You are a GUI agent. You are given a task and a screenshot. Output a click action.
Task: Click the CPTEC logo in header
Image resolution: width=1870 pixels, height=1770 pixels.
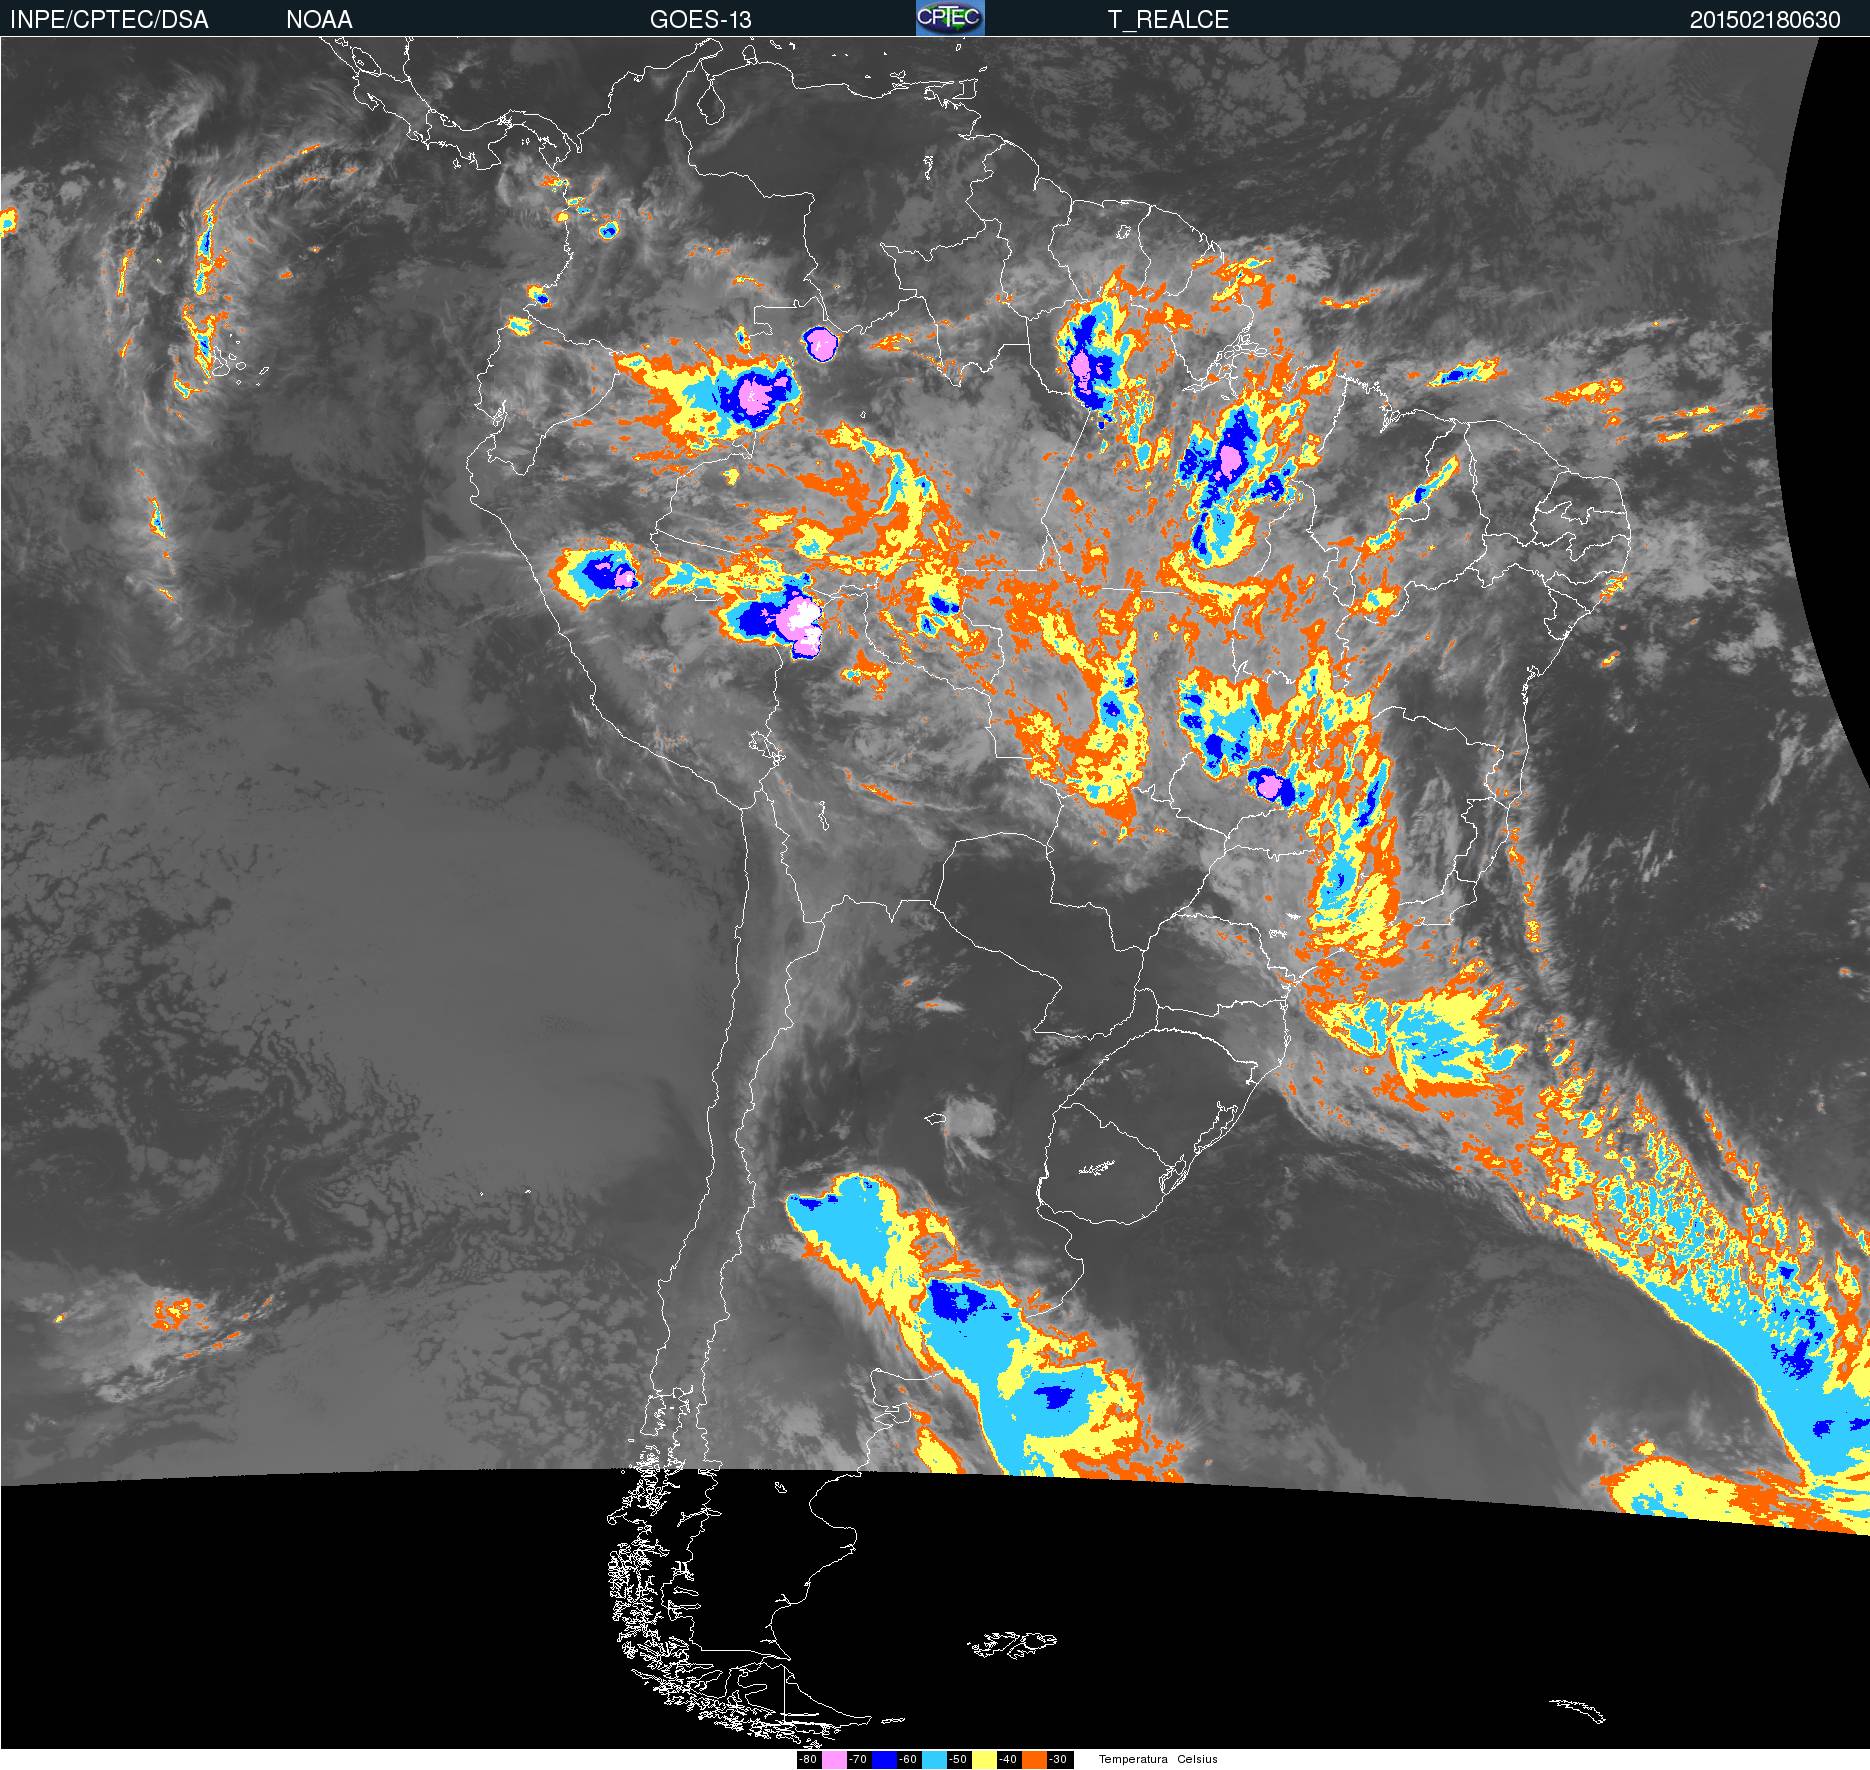(950, 18)
